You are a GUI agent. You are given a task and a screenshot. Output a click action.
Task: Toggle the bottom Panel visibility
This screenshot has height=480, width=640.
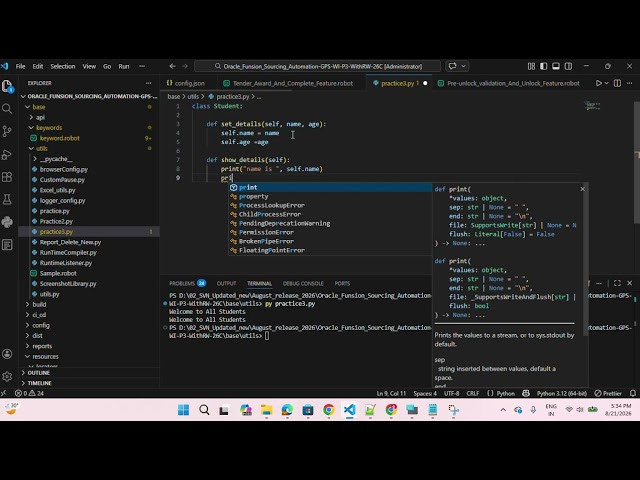click(x=556, y=66)
